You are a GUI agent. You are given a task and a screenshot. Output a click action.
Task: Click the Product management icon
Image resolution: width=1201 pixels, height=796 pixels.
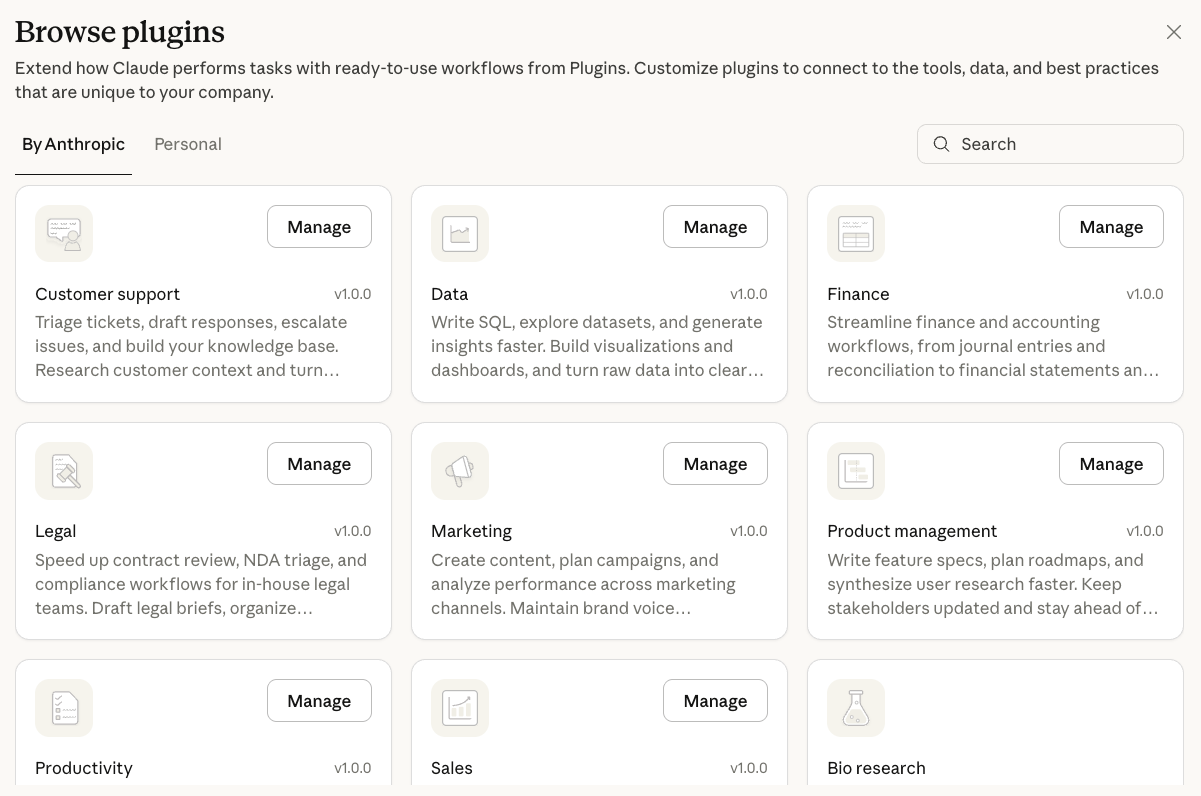coord(856,470)
